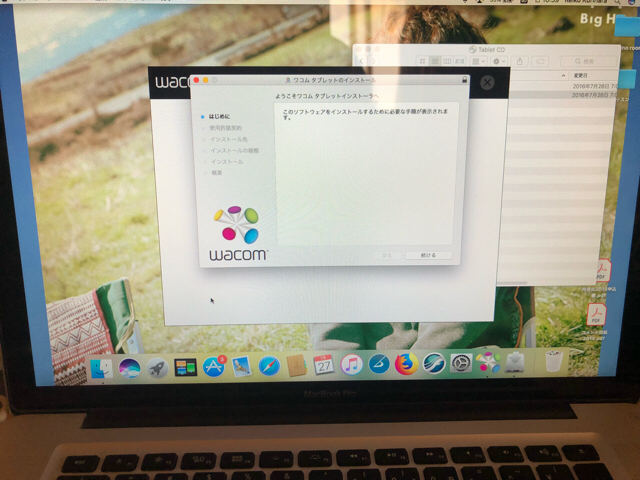Open Finder from the Dock
The width and height of the screenshot is (640, 480).
point(101,369)
